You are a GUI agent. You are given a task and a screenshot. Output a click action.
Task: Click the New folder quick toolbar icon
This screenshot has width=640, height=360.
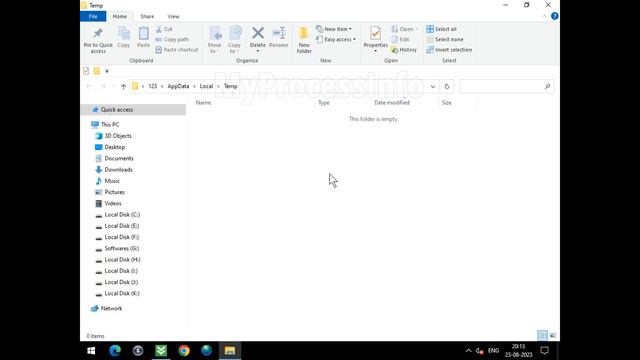pos(97,71)
